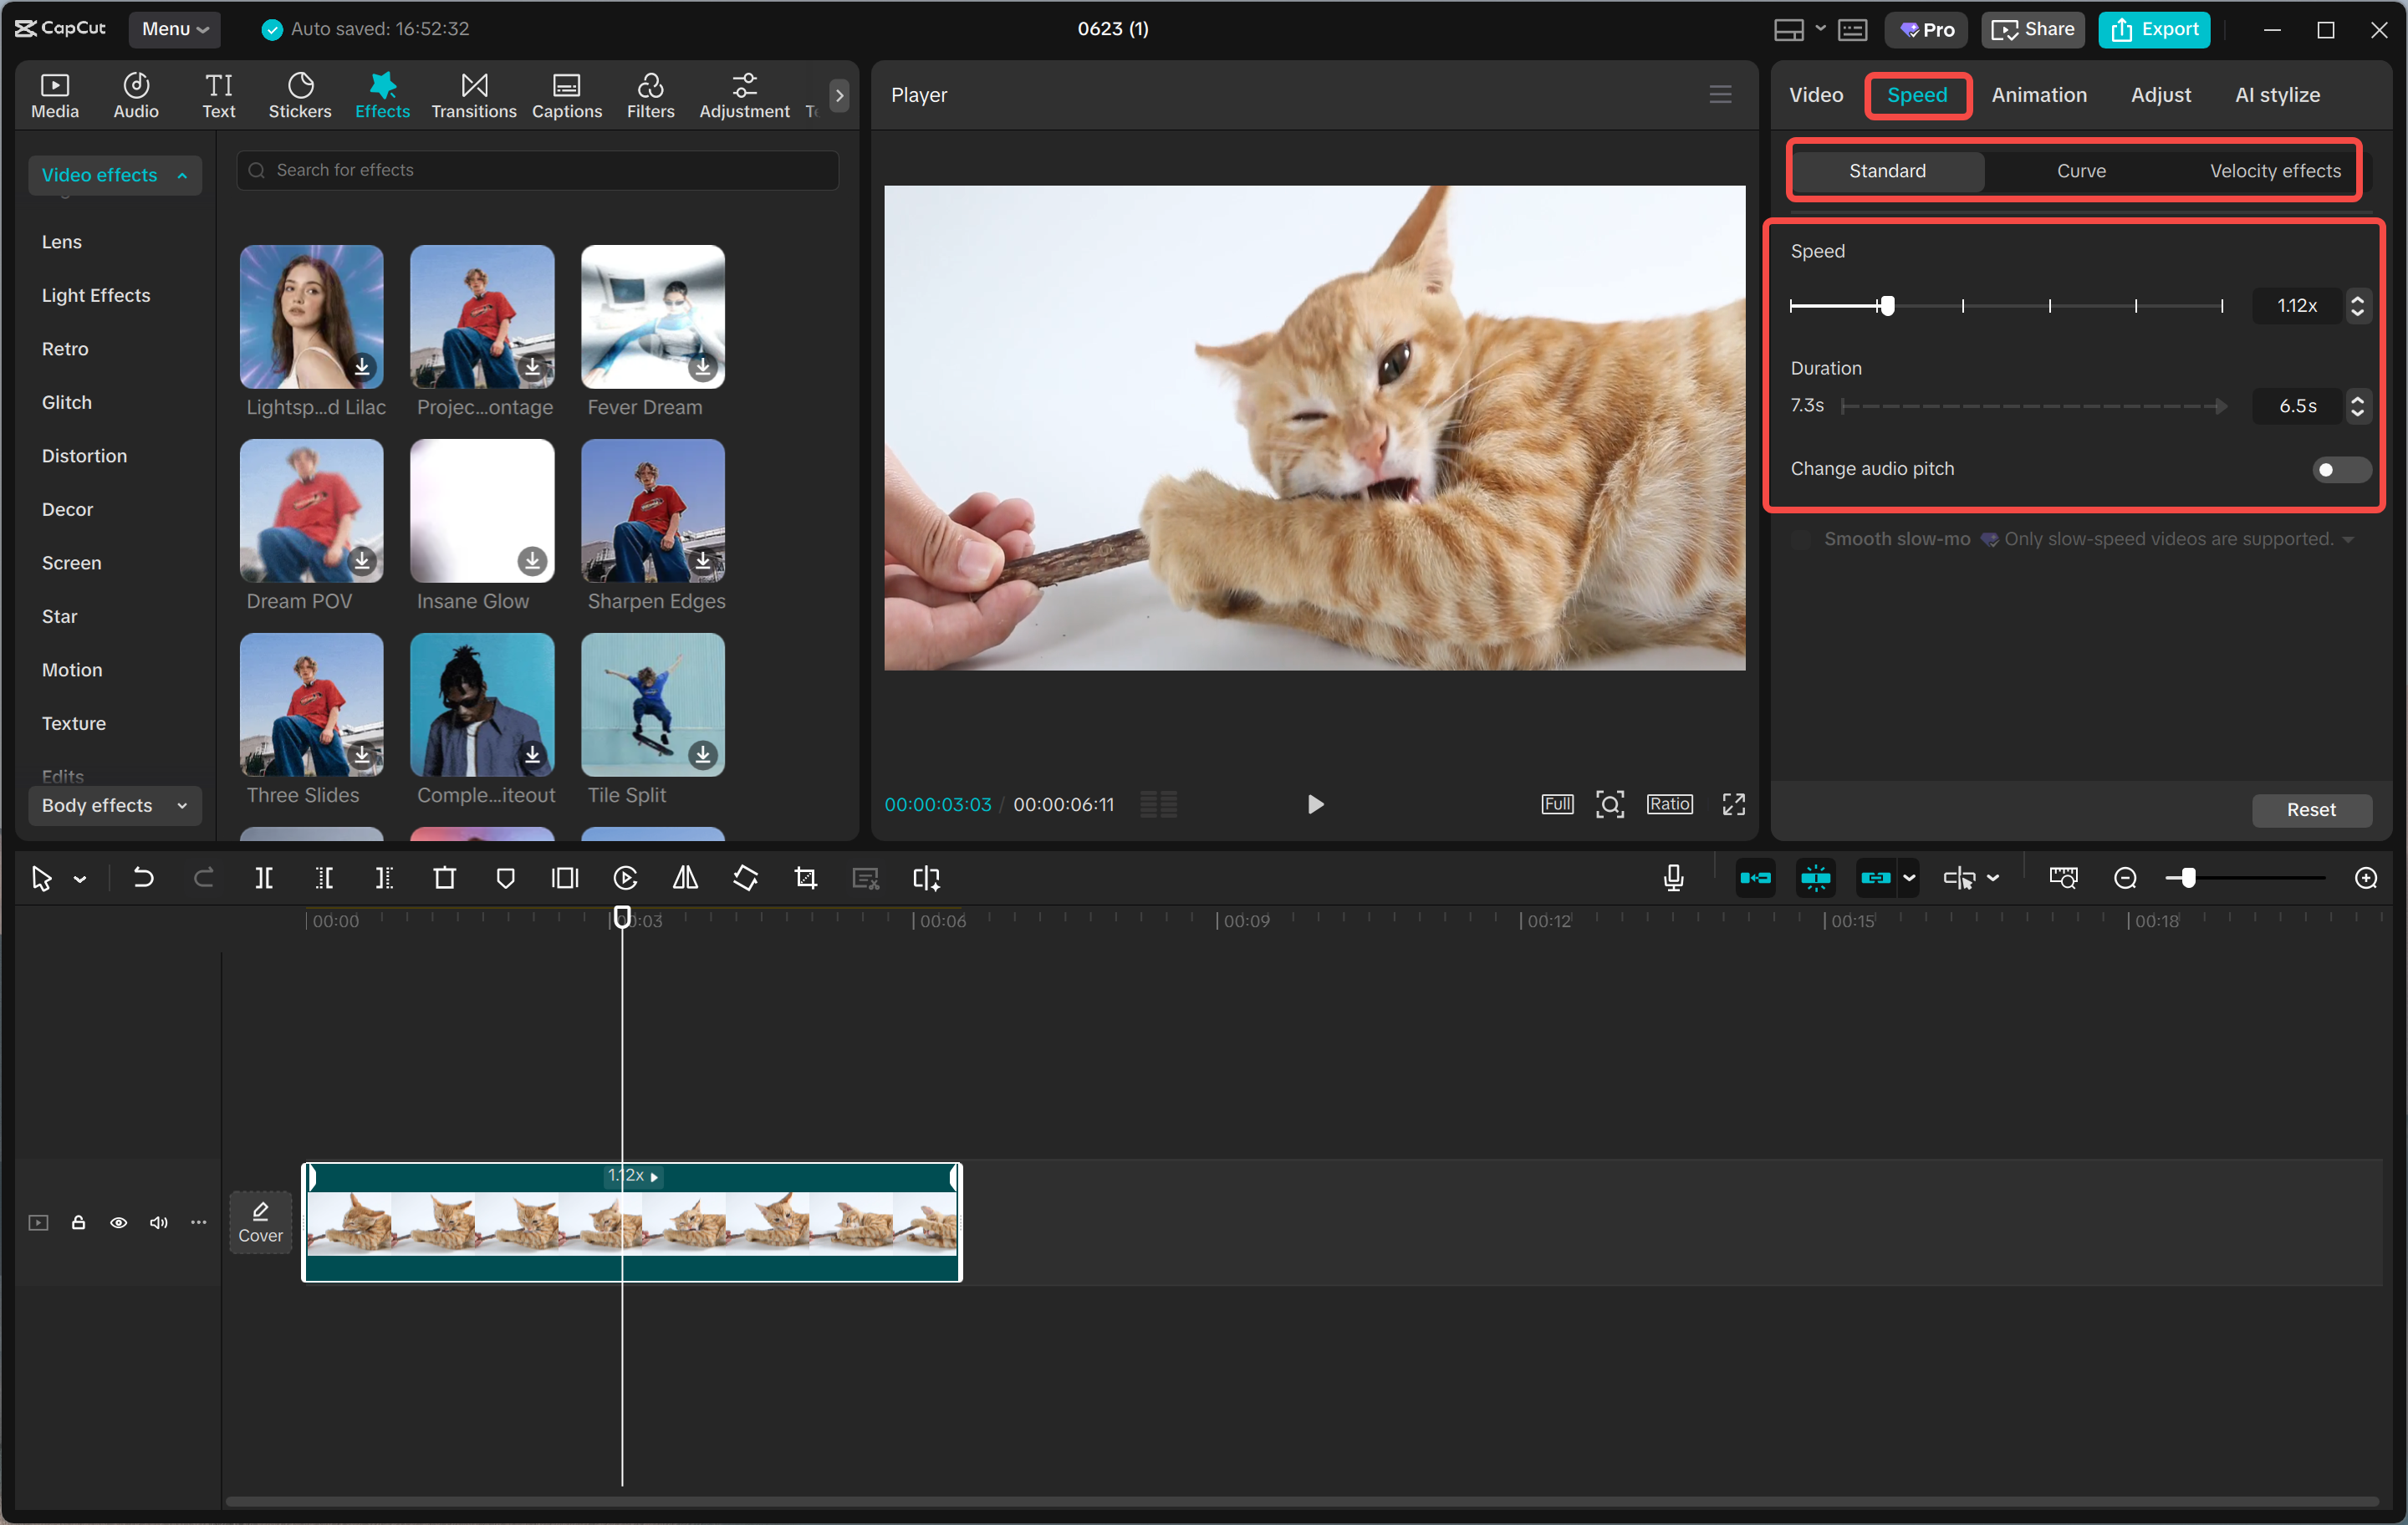This screenshot has width=2408, height=1525.
Task: Open the Animation tab in the right panel
Action: coord(2039,95)
